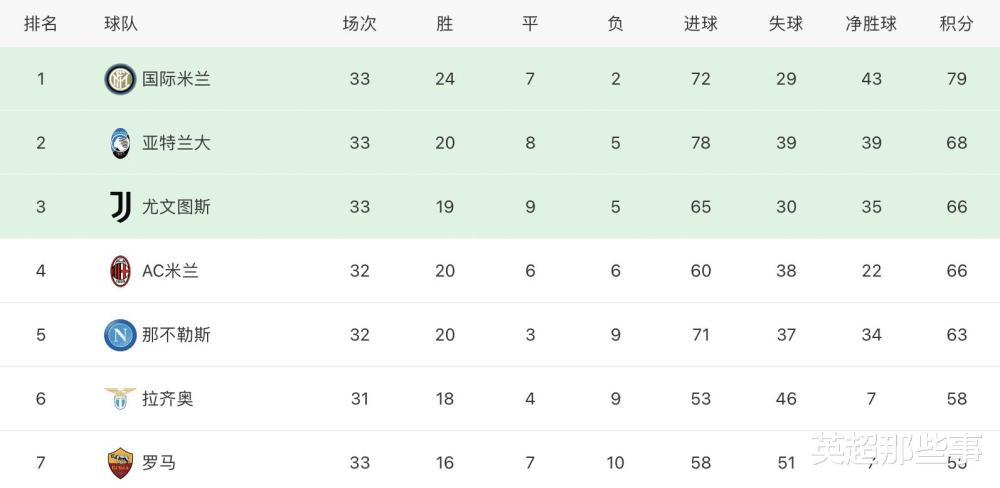
Task: Select the Roma wolf crest
Action: click(120, 462)
